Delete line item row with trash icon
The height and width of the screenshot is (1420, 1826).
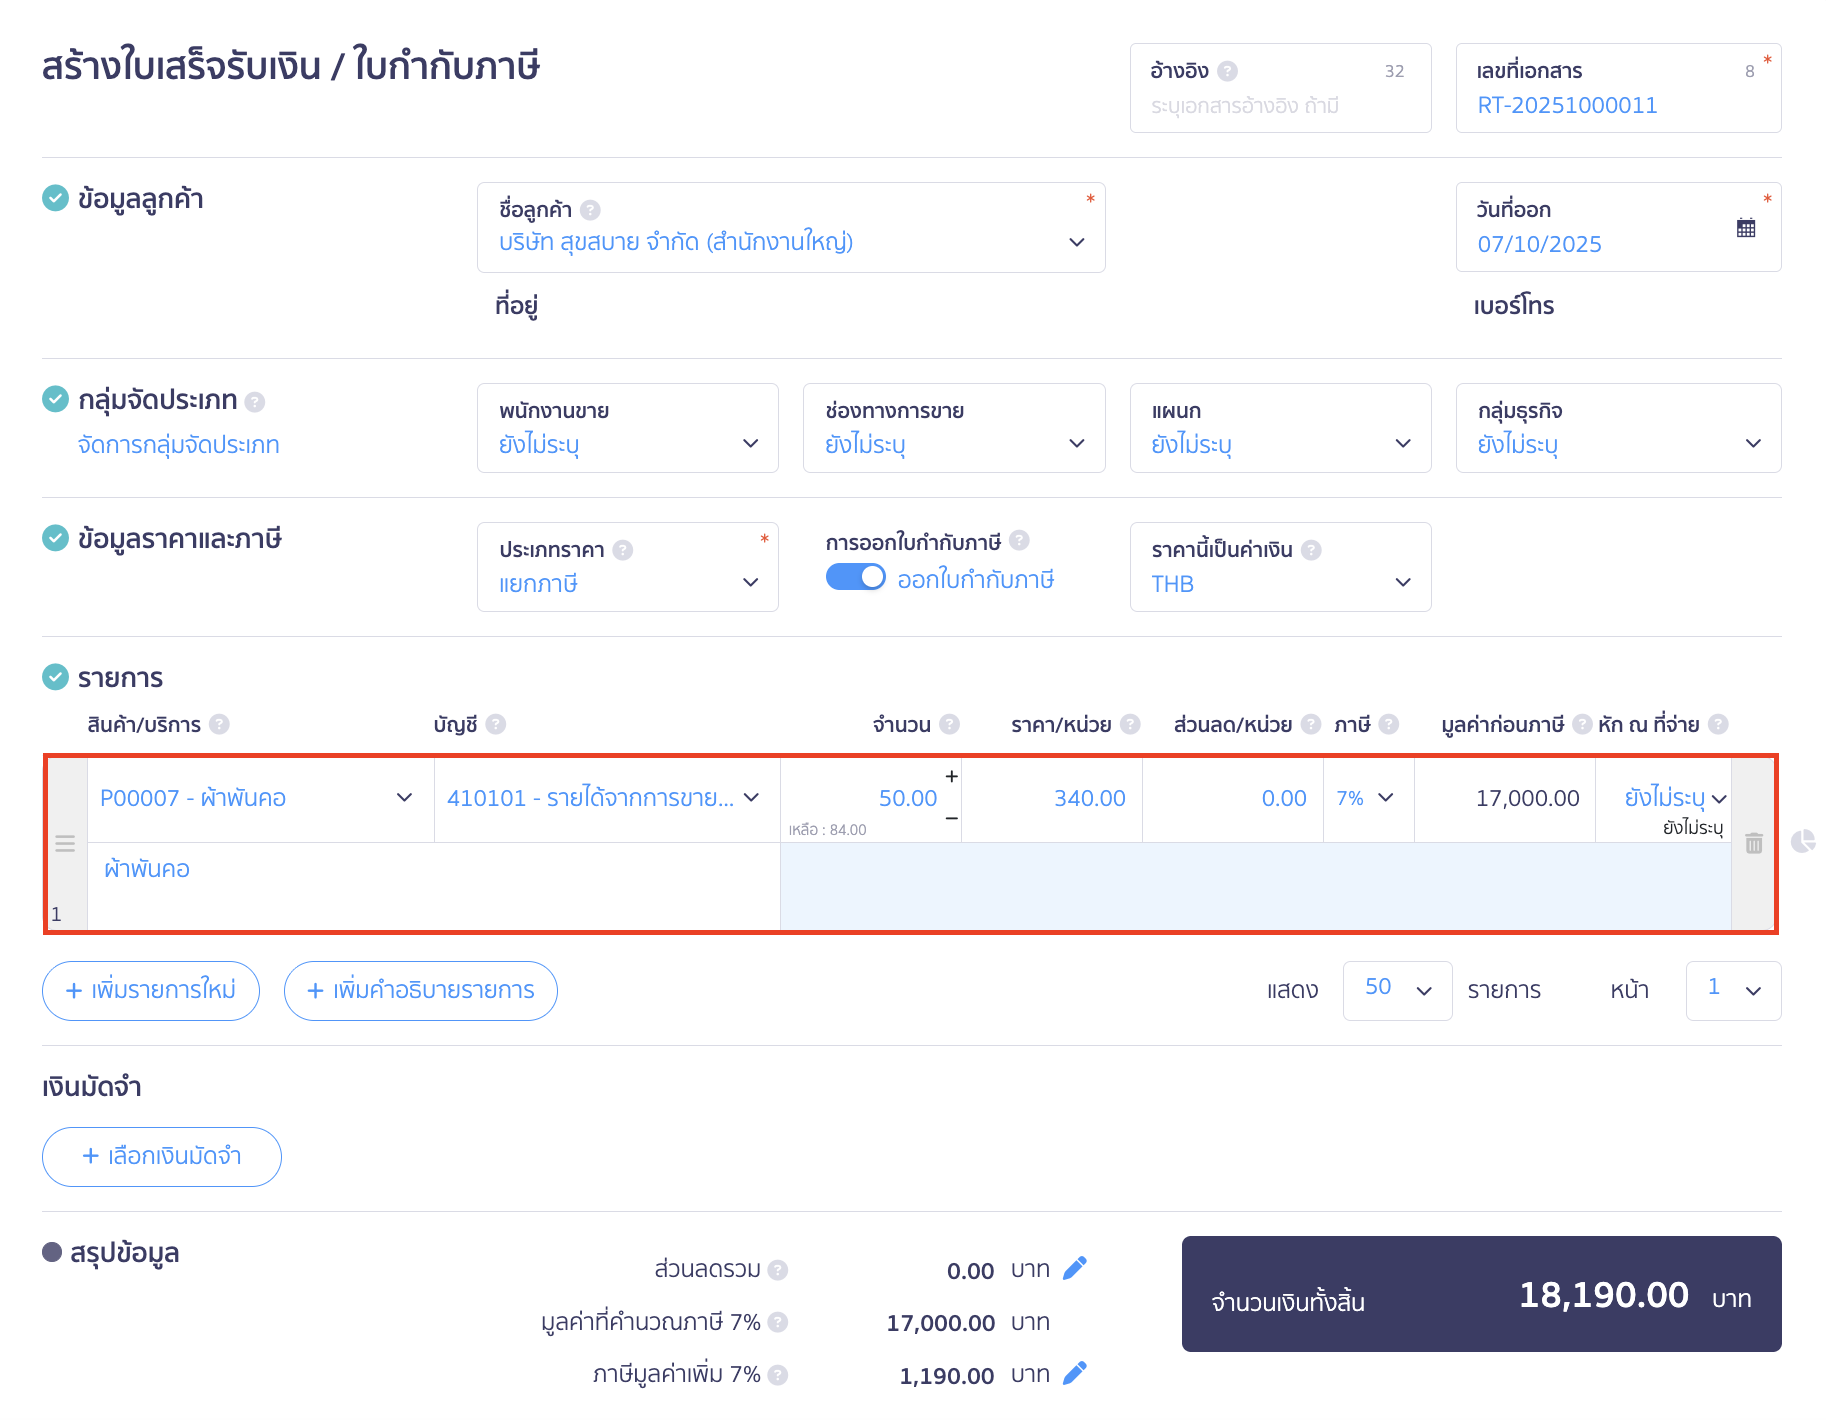click(1753, 843)
